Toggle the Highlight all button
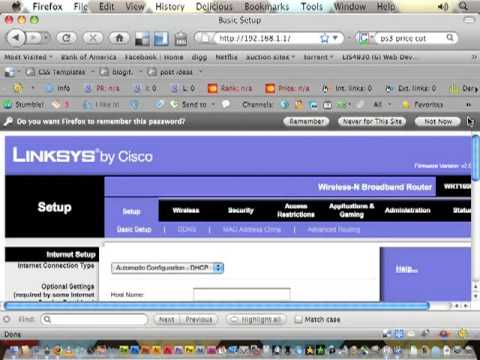The width and height of the screenshot is (480, 360). (x=256, y=319)
